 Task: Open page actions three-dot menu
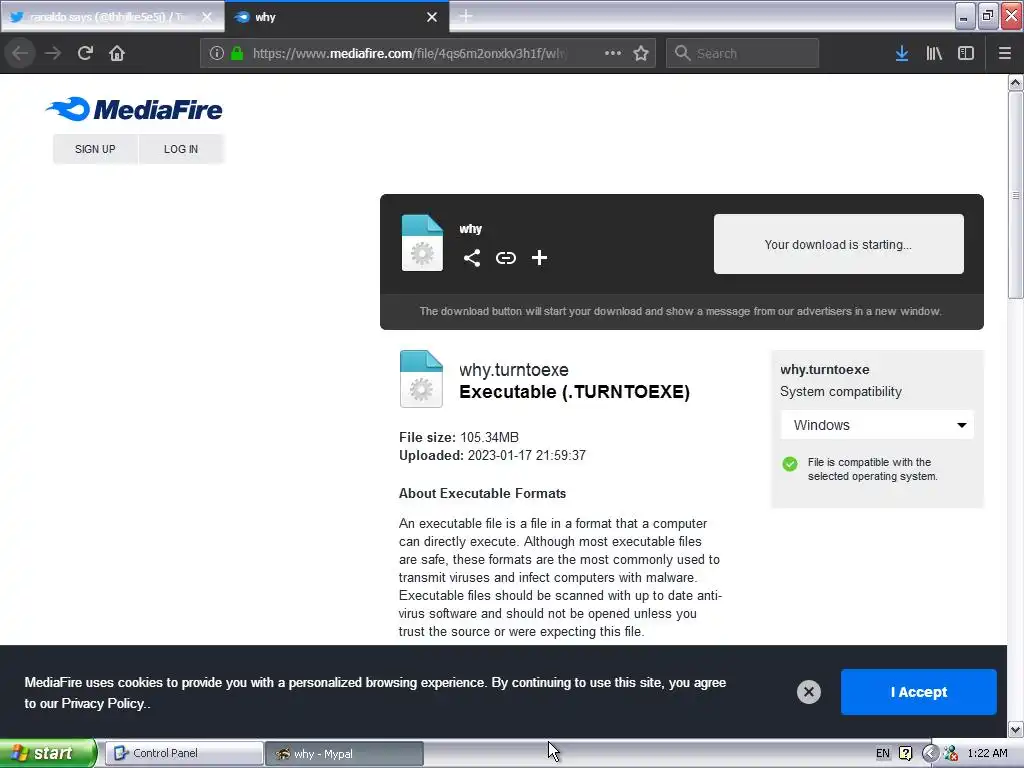(x=613, y=53)
